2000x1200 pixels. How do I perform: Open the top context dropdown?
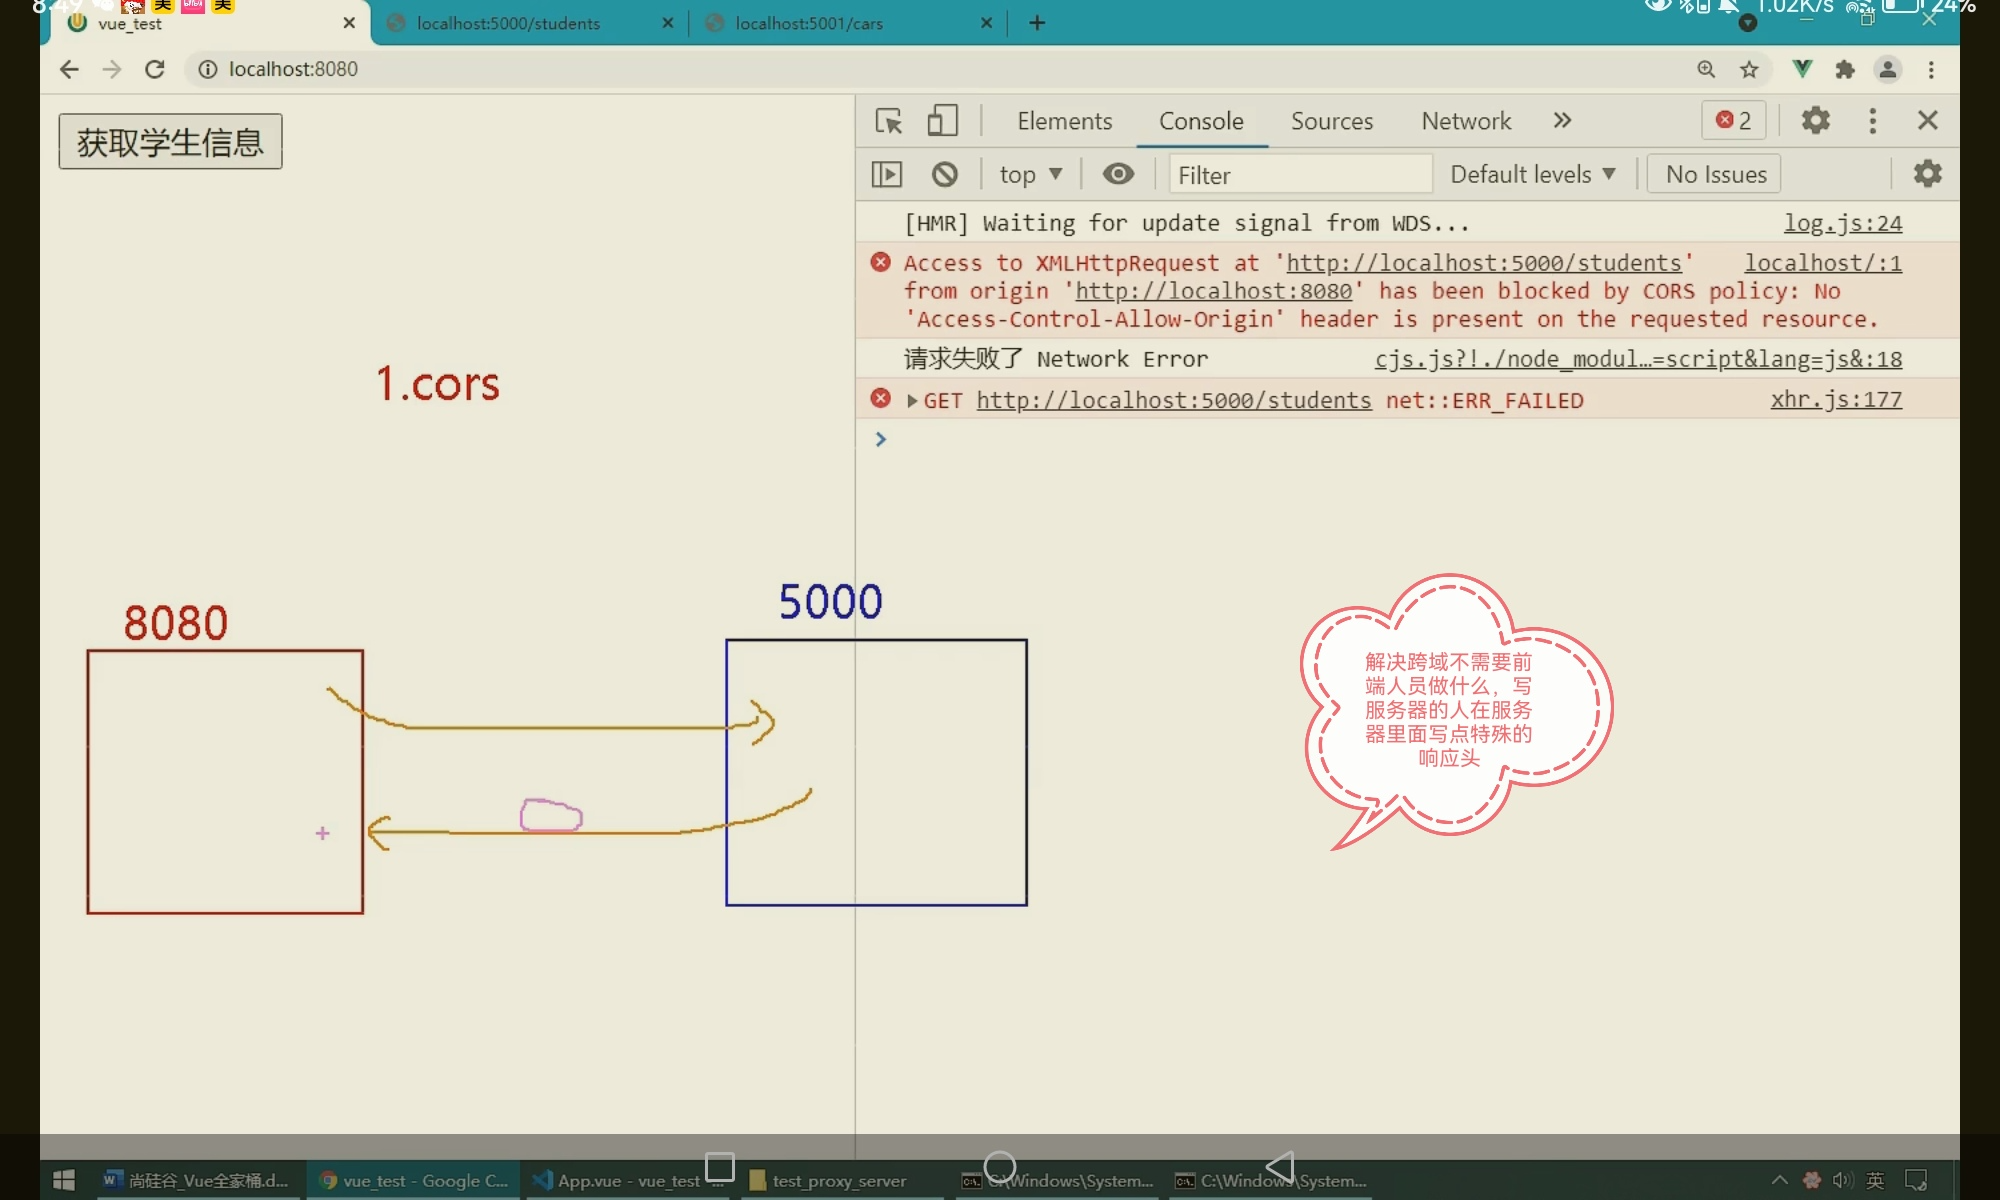pos(1030,175)
